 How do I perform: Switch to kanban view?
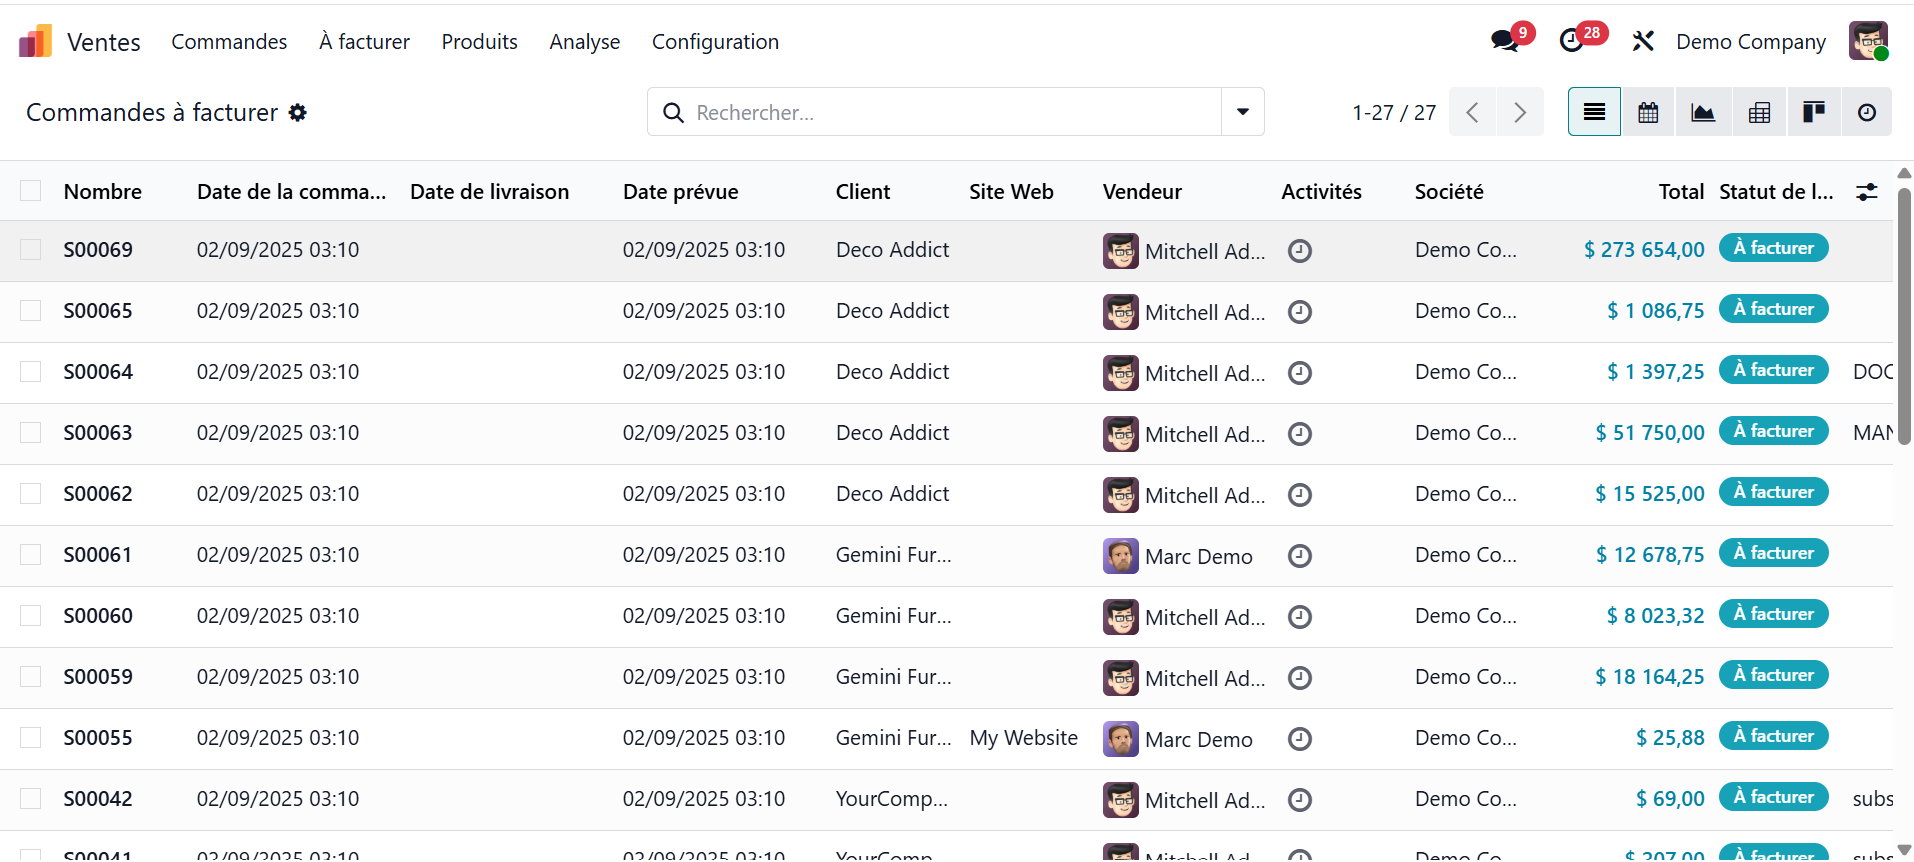coord(1813,112)
